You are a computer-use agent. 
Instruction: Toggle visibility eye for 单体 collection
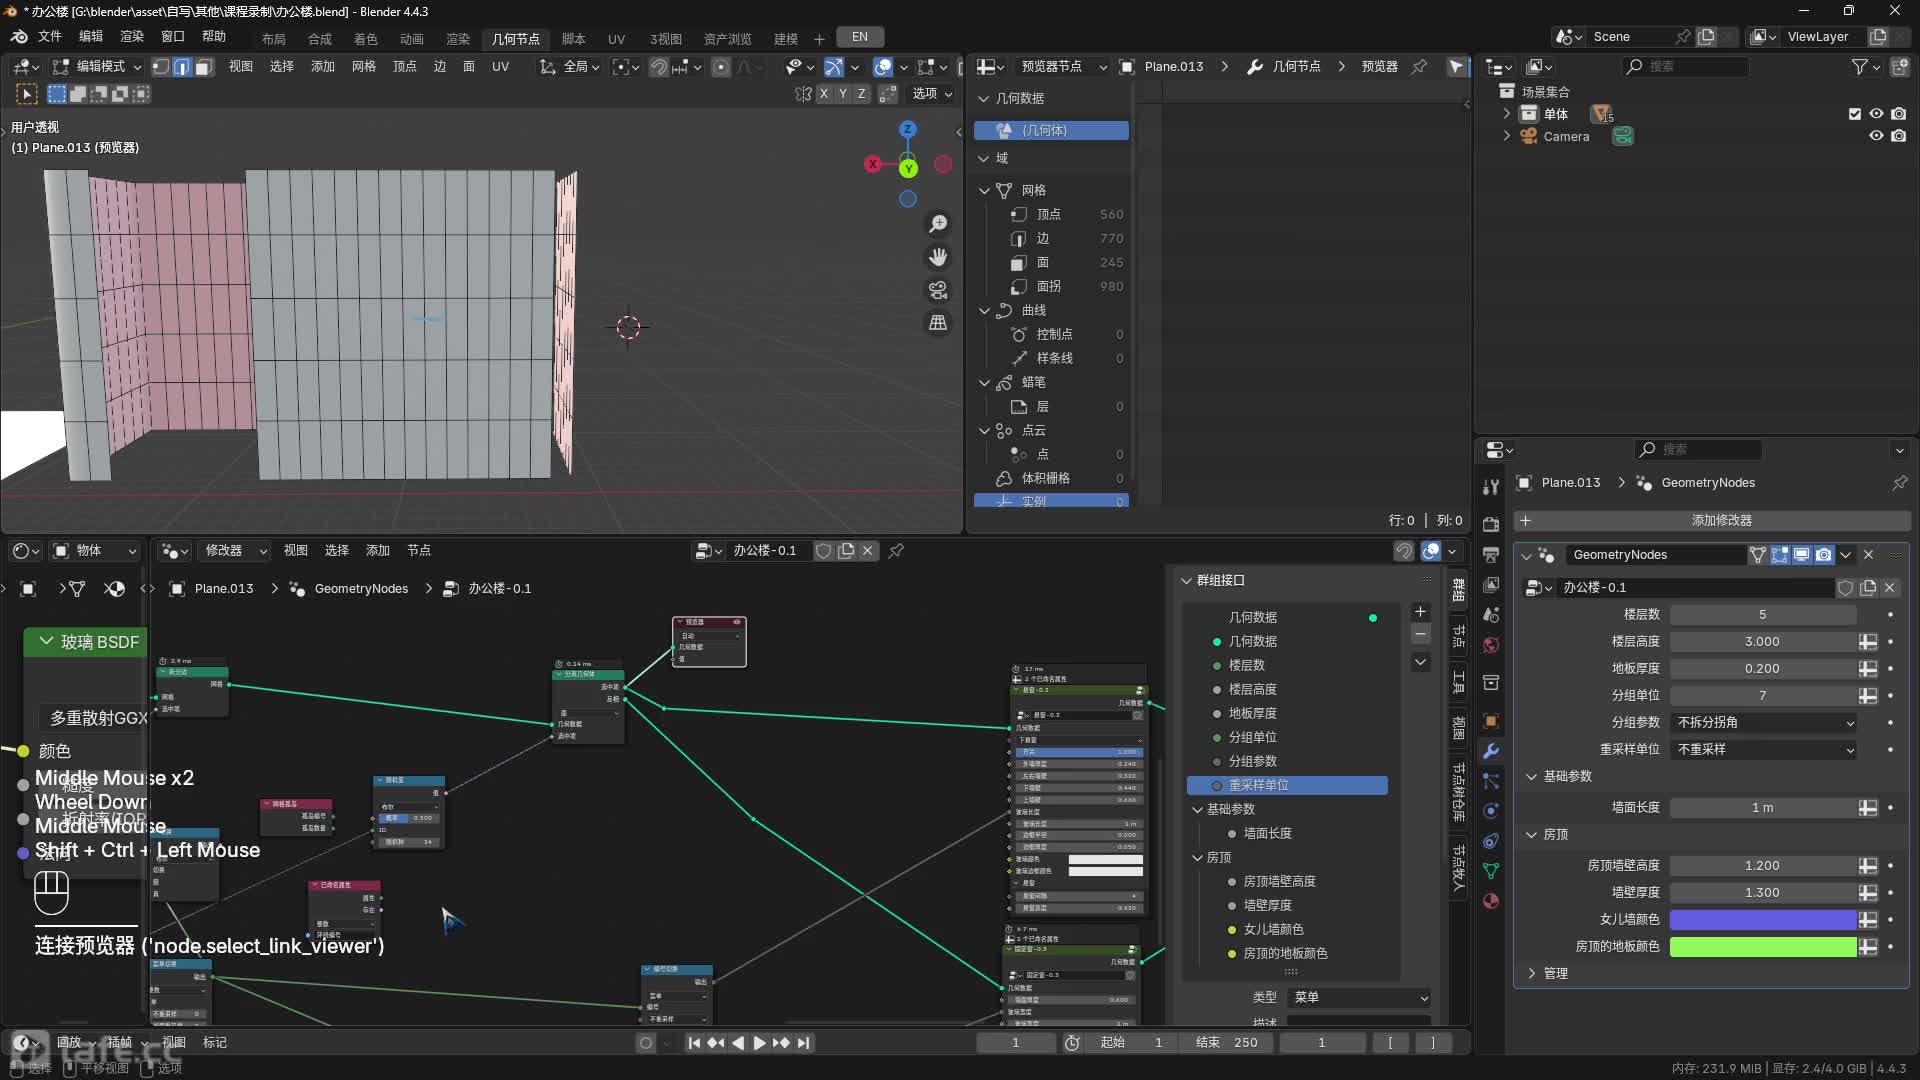point(1876,114)
